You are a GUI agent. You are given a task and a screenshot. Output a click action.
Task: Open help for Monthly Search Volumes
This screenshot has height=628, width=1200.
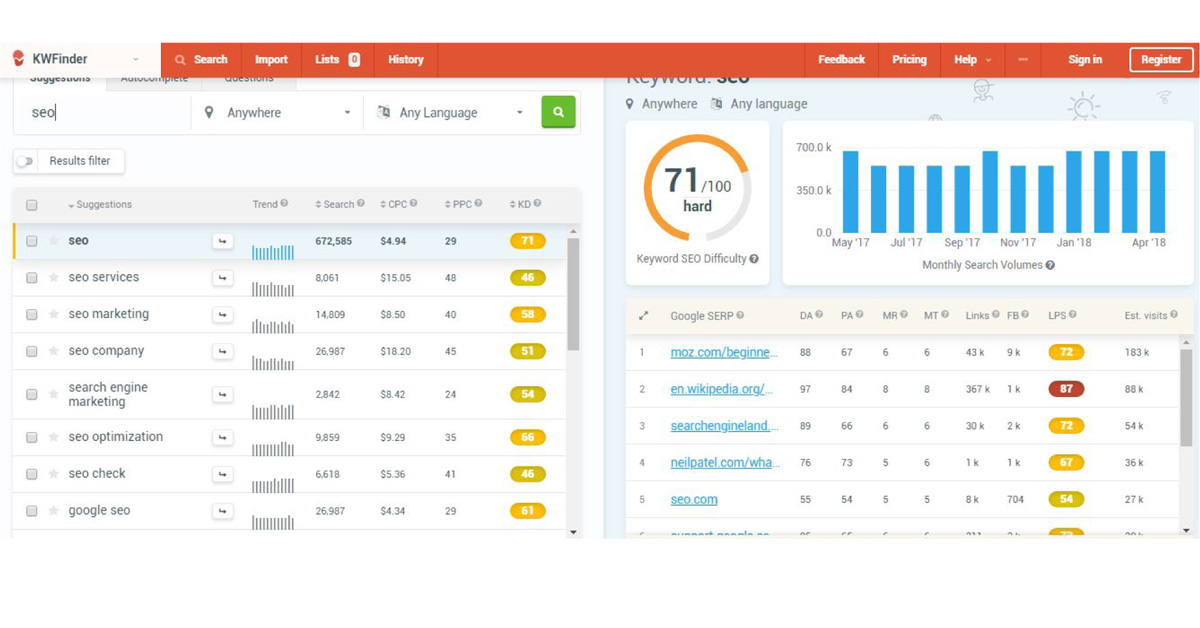pos(1050,265)
